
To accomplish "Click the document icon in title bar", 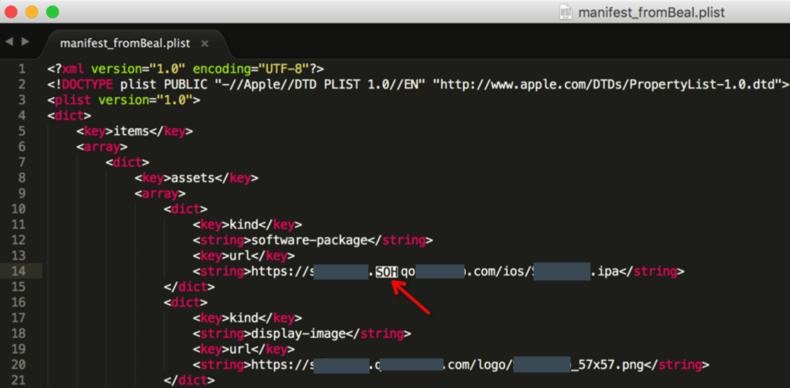I will point(566,12).
